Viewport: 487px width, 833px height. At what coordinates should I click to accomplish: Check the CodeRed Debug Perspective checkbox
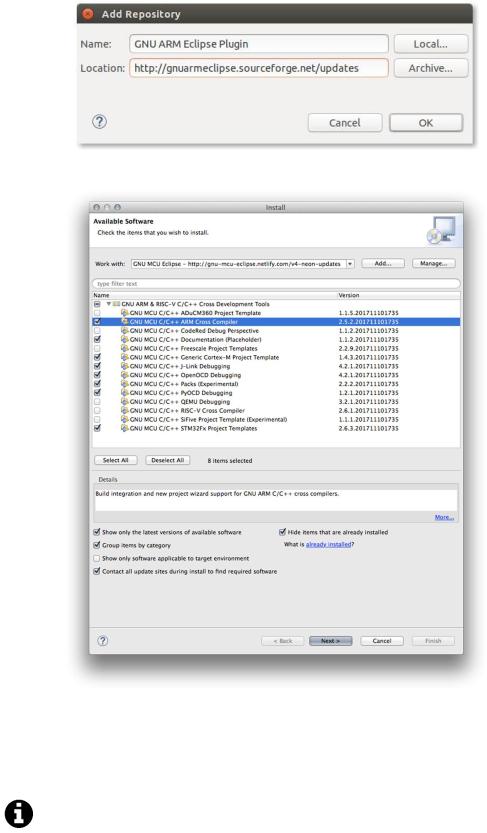pyautogui.click(x=97, y=330)
